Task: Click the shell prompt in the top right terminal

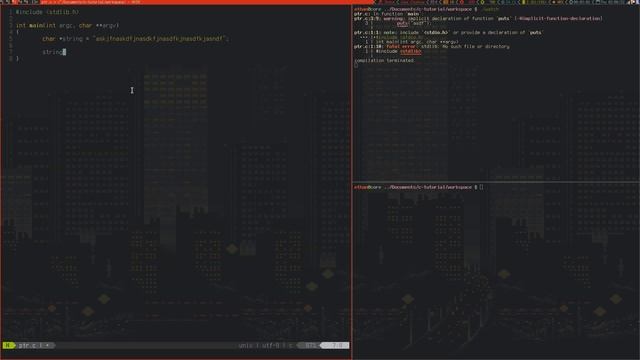Action: 415,9
